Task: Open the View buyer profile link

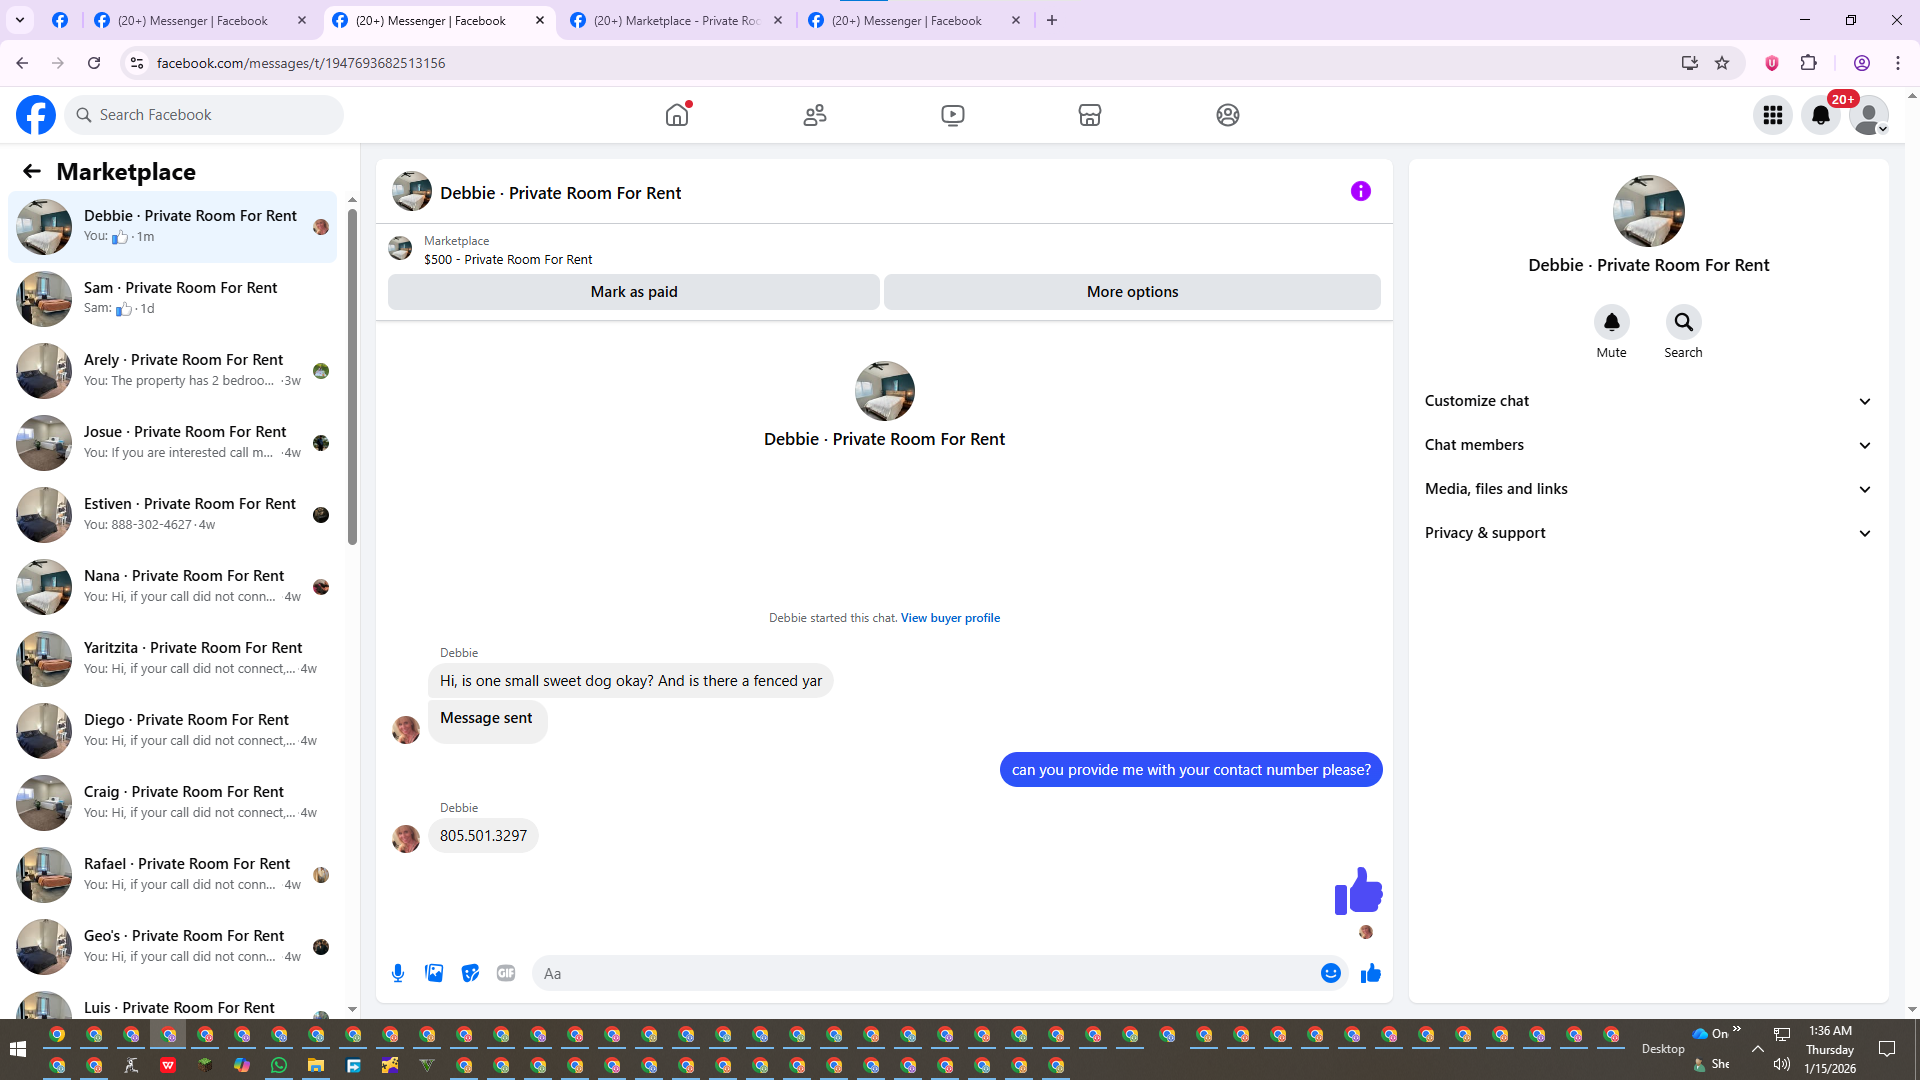Action: point(949,618)
